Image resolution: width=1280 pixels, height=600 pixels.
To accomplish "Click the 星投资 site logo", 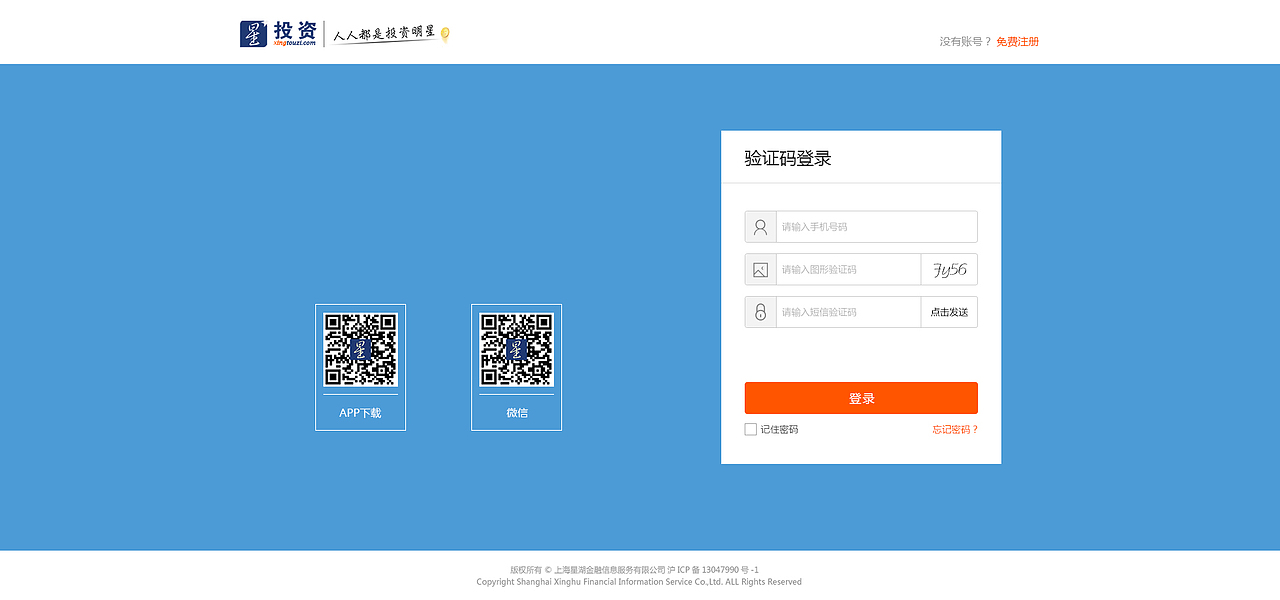I will [273, 31].
